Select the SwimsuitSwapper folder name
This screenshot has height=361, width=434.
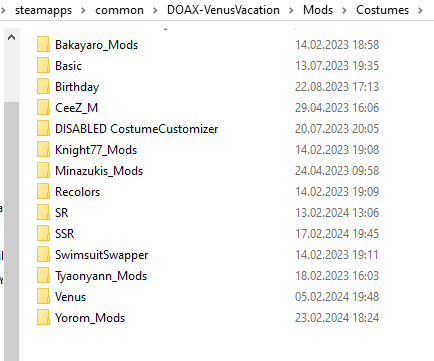[102, 255]
